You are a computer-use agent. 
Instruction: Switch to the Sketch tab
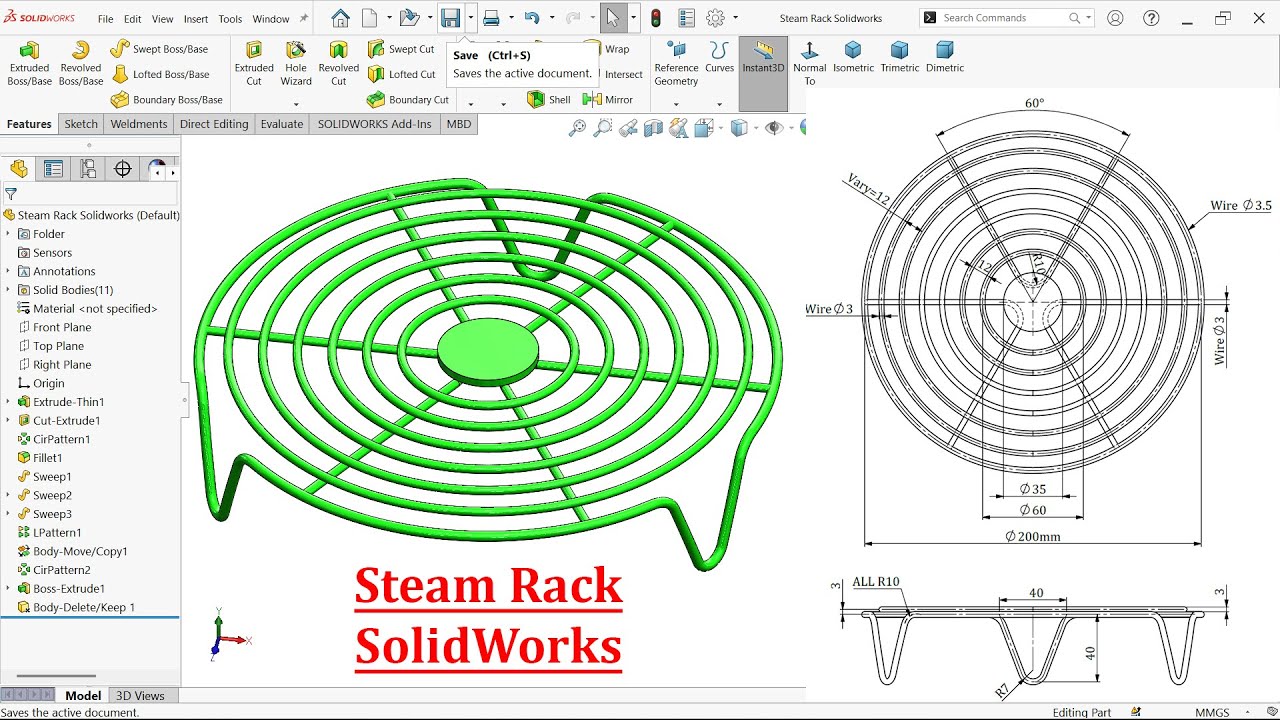[x=81, y=124]
